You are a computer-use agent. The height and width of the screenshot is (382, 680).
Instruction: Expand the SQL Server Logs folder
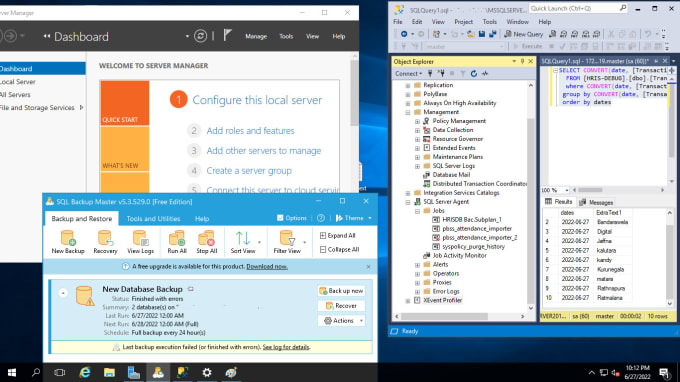pos(417,166)
